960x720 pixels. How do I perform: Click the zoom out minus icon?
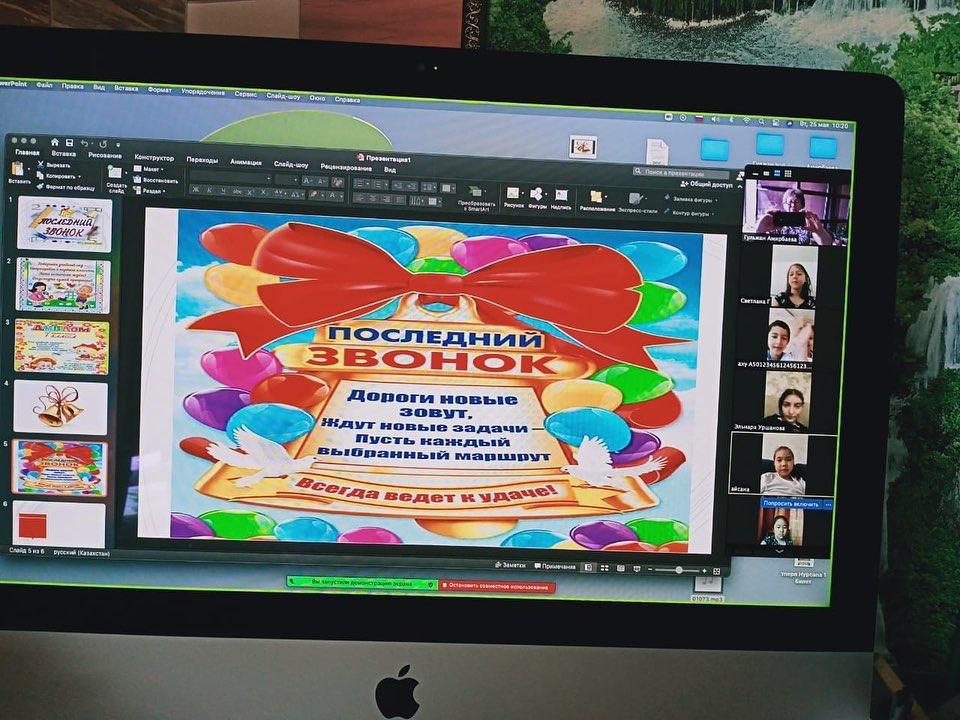click(x=650, y=569)
